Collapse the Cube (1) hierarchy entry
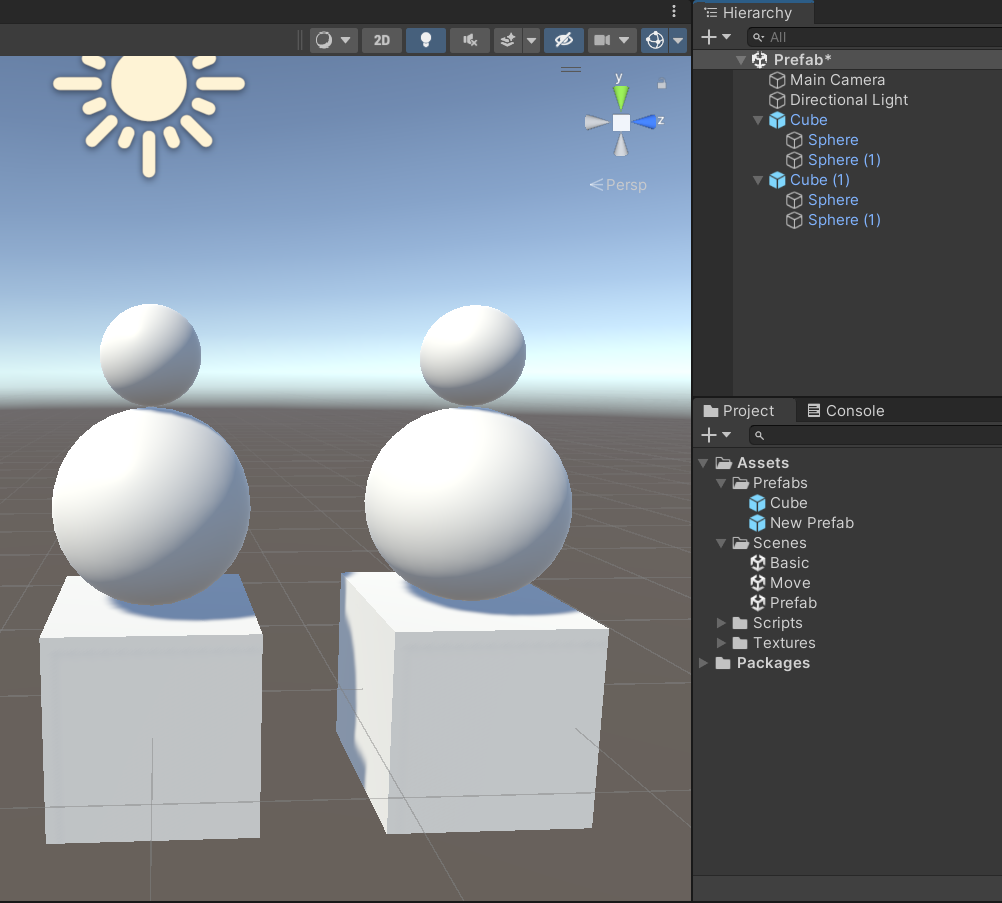 (758, 179)
